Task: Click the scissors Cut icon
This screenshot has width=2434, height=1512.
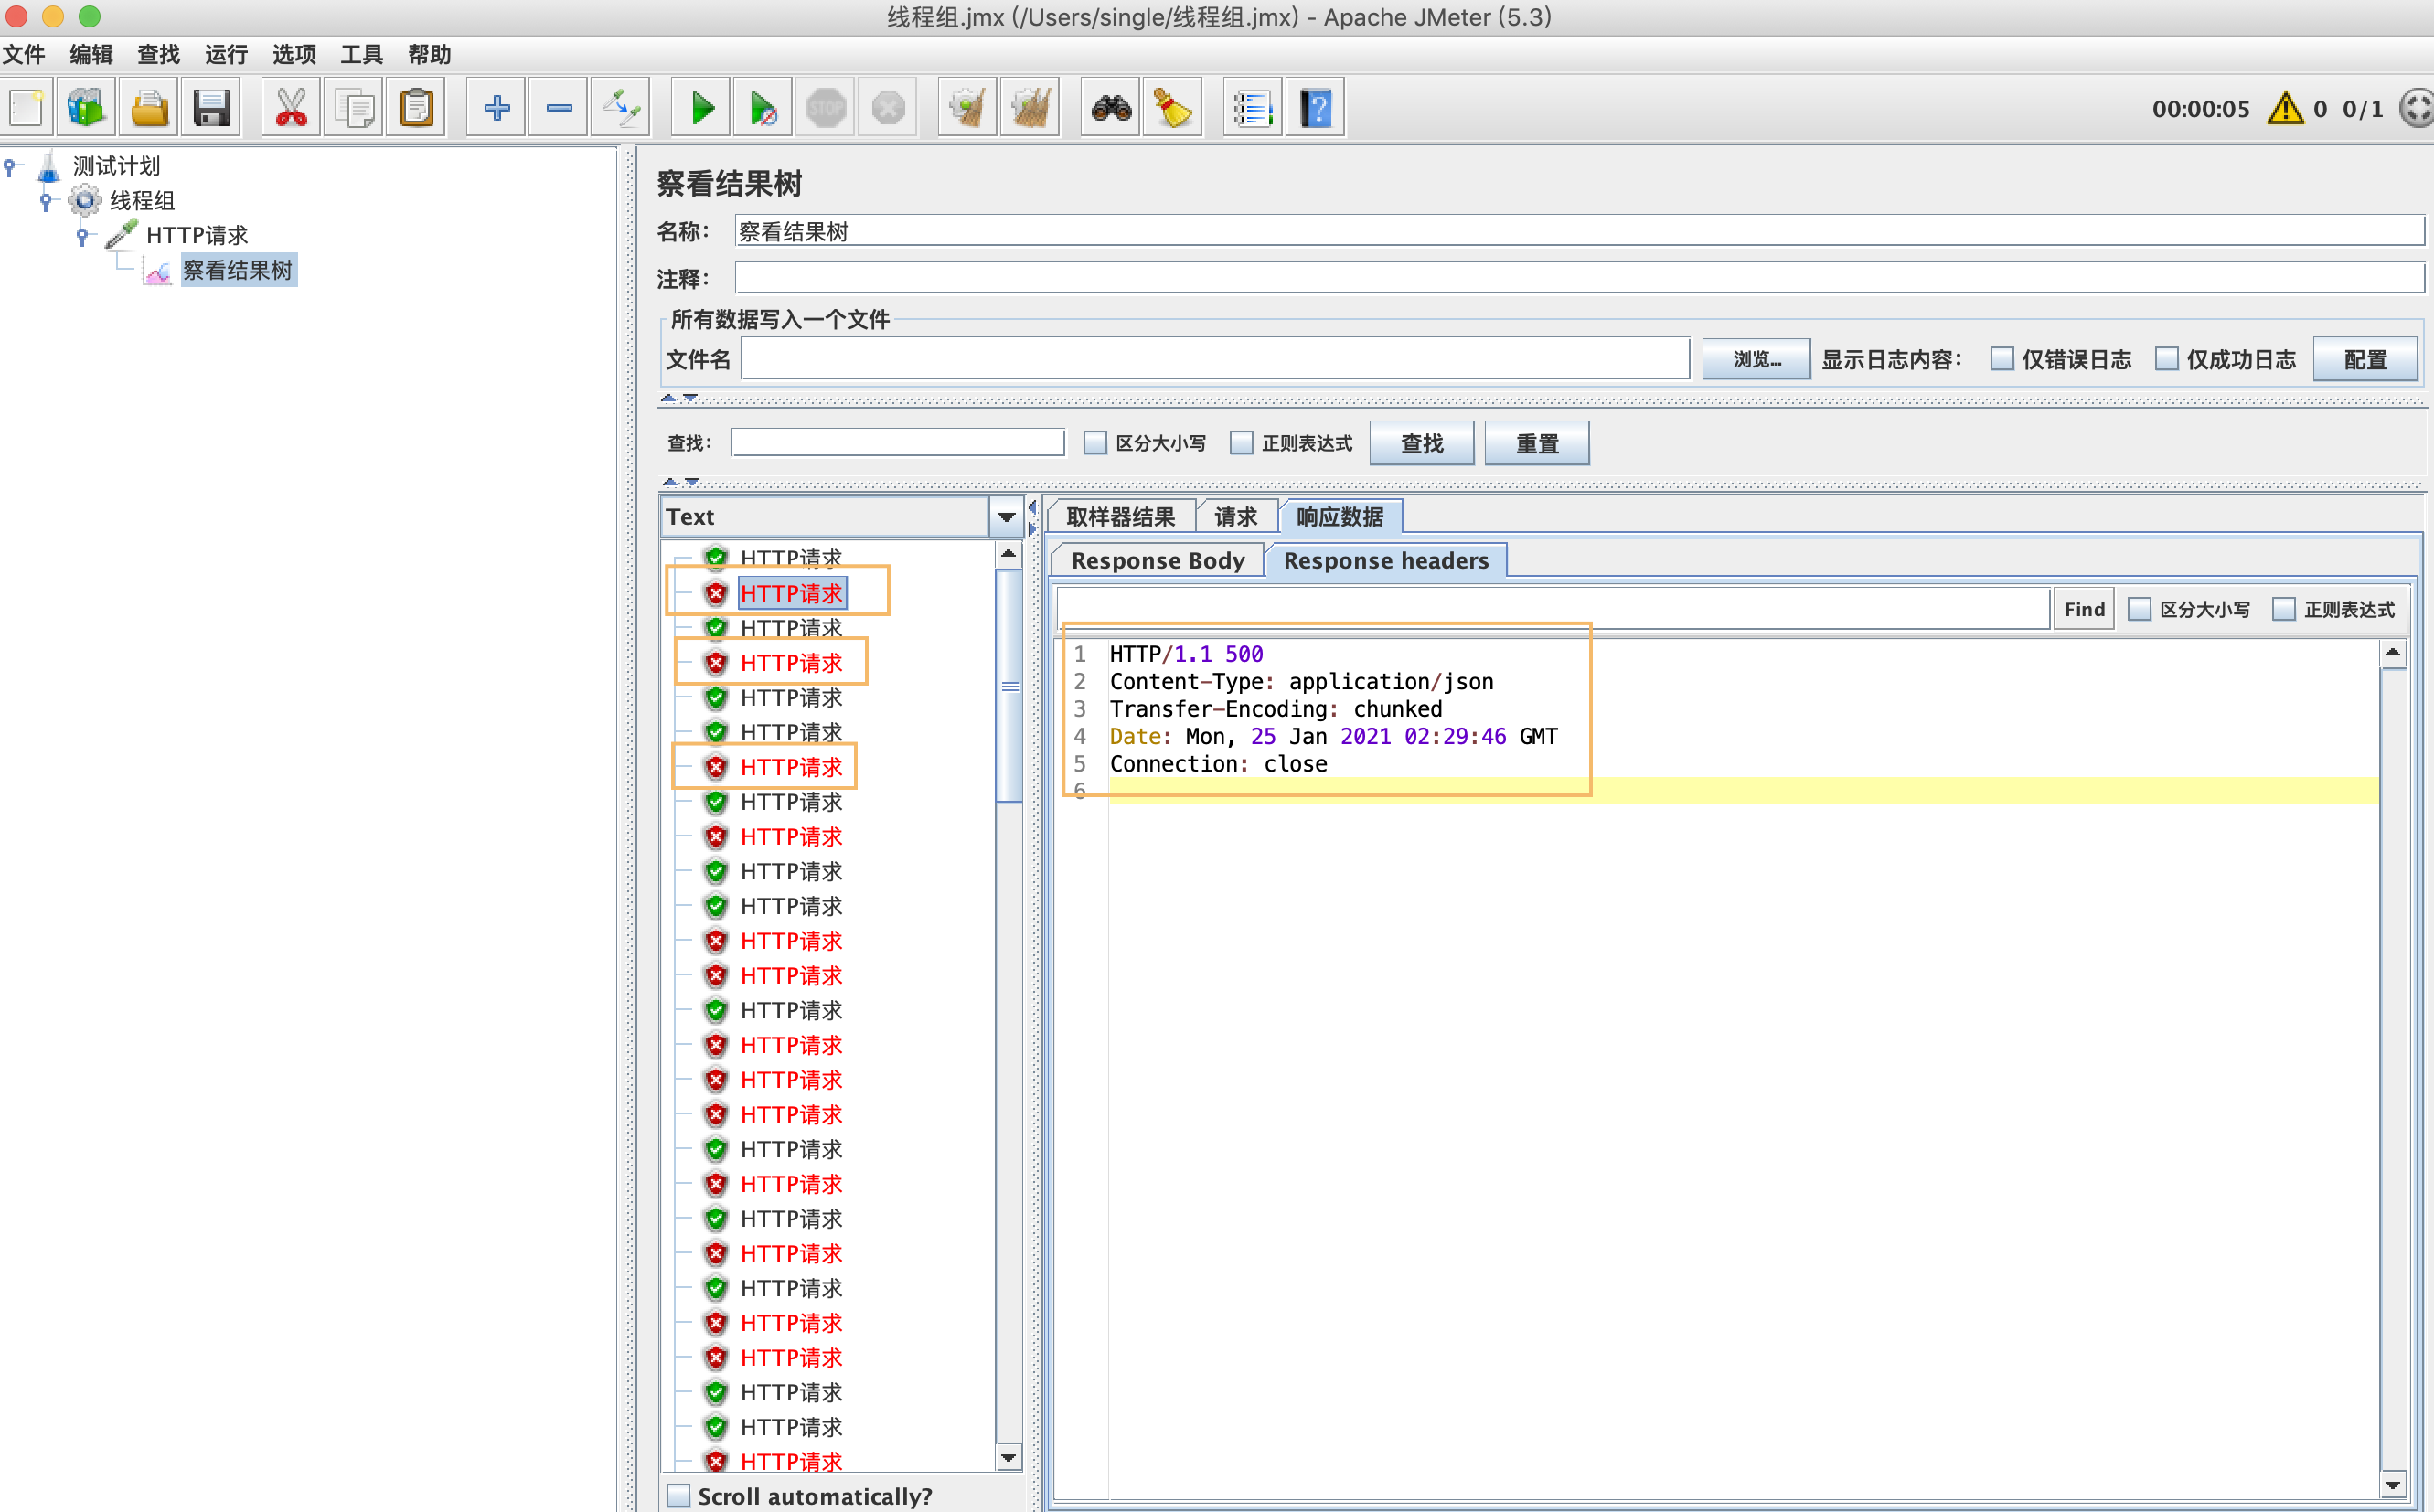Action: tap(291, 108)
